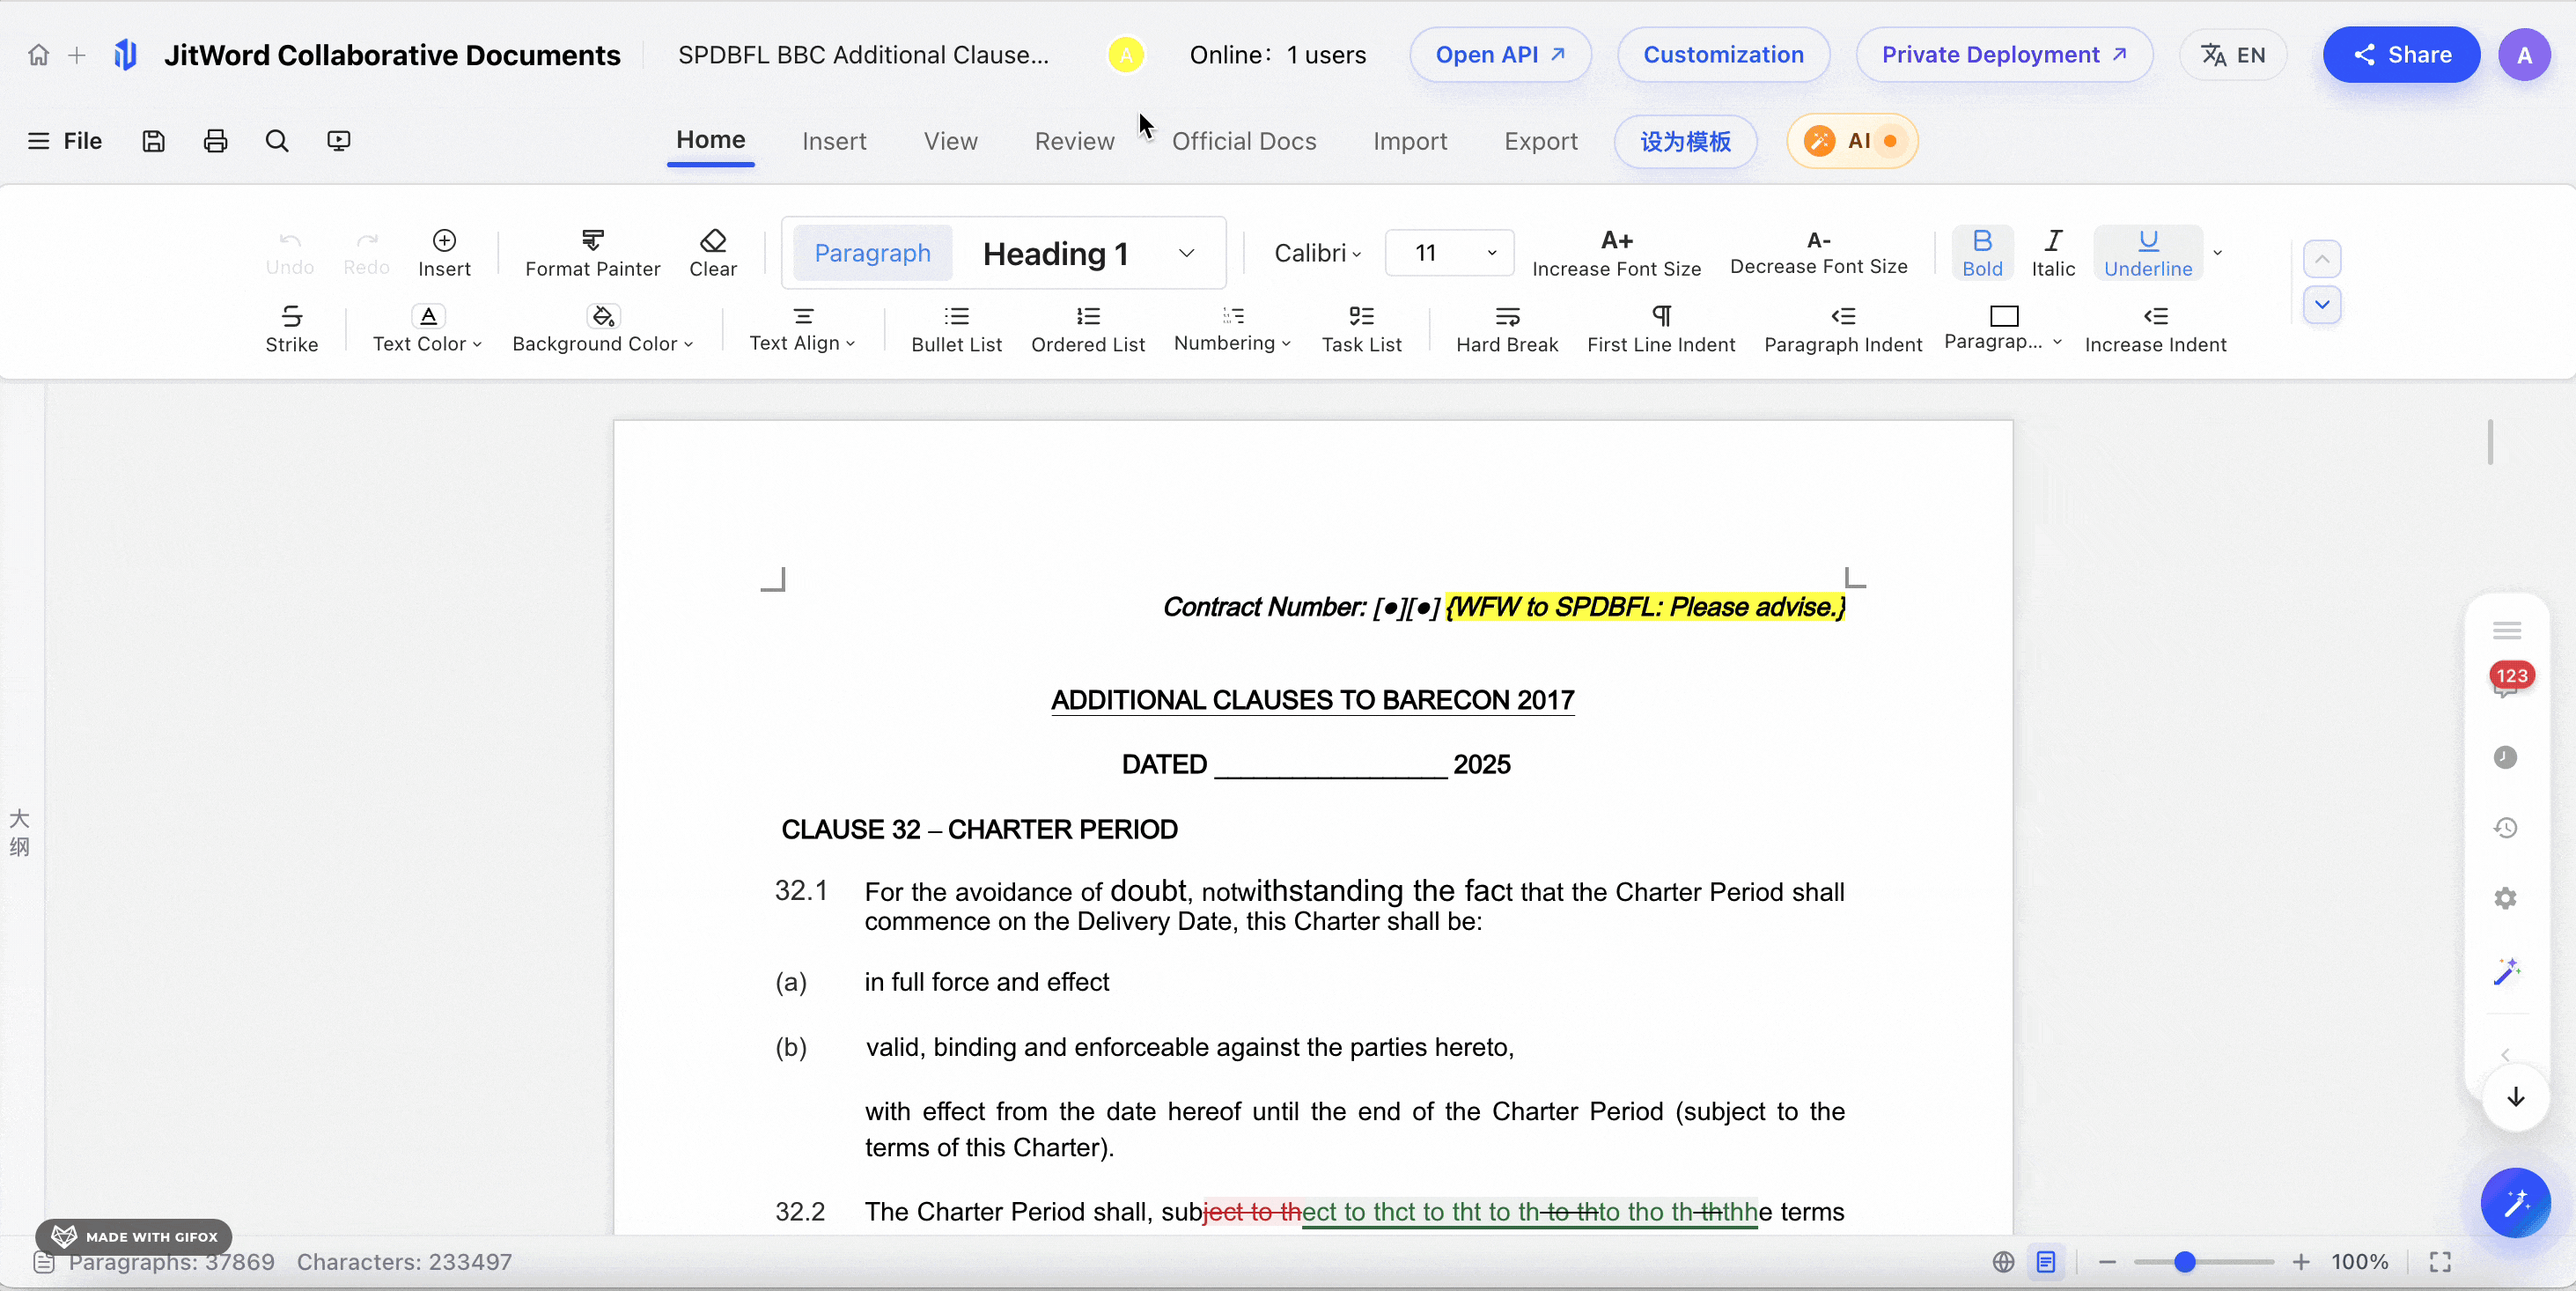Open comments panel with 123 badge
This screenshot has width=2576, height=1291.
point(2507,681)
